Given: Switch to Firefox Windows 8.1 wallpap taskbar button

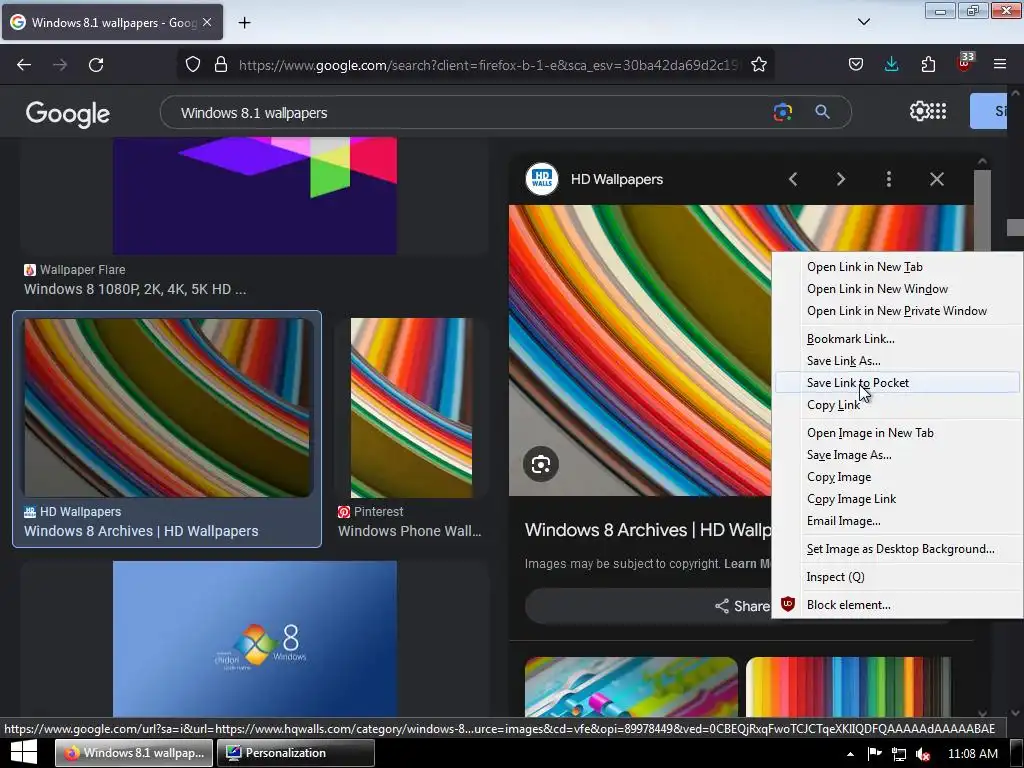Looking at the screenshot, I should (x=134, y=753).
